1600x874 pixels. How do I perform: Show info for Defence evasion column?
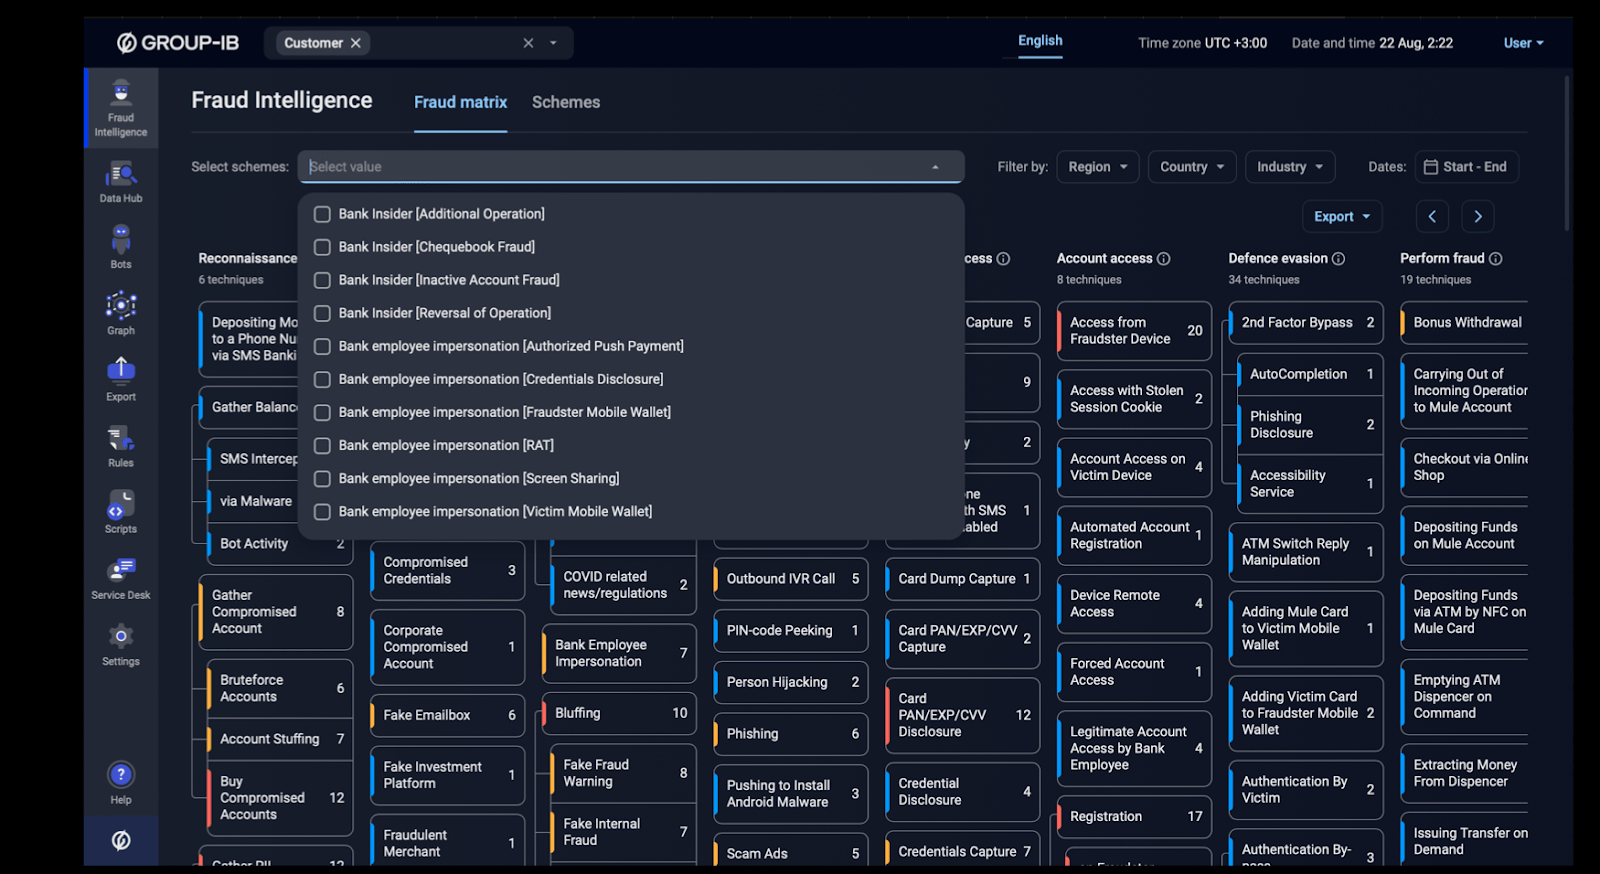(x=1338, y=258)
